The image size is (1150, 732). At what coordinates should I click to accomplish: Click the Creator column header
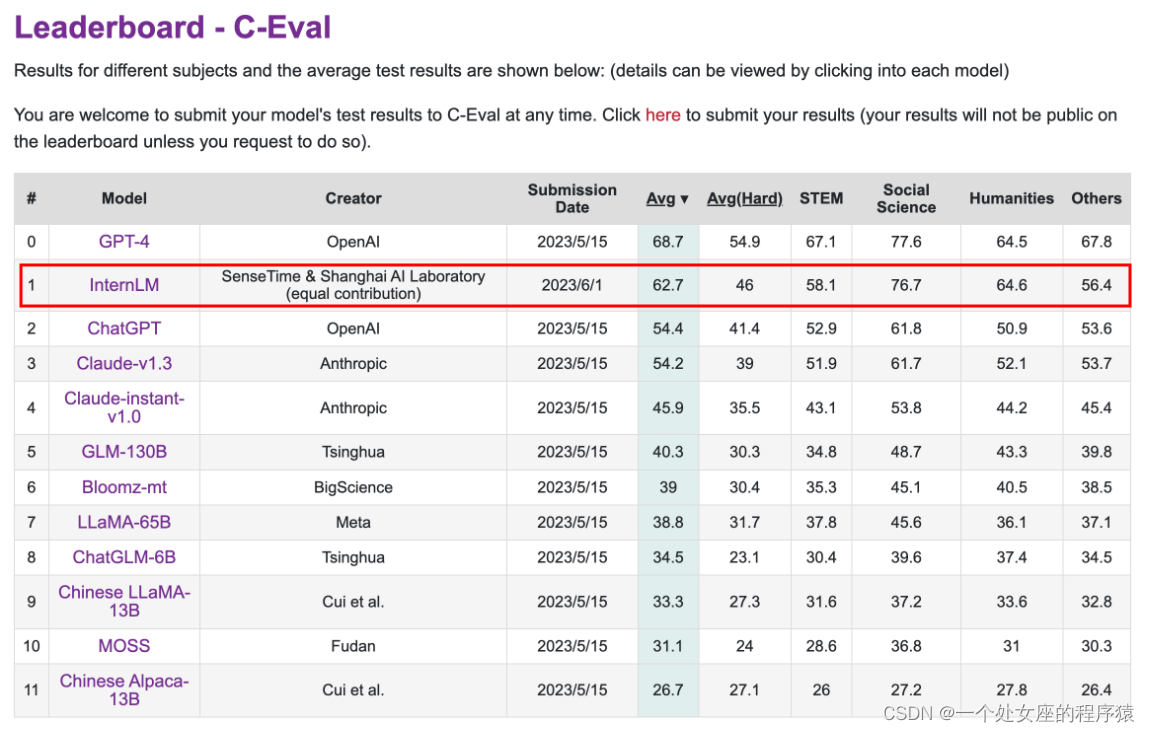click(x=353, y=198)
